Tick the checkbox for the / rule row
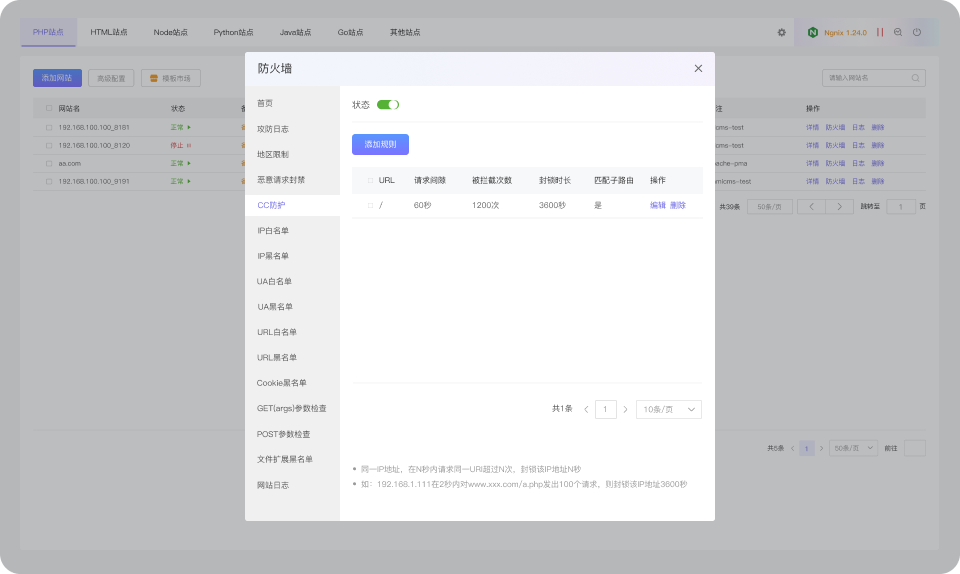 [x=370, y=206]
